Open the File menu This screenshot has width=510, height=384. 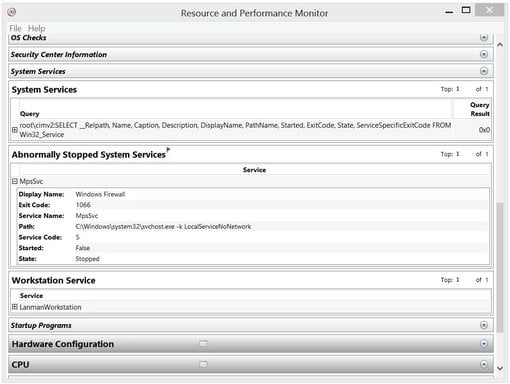[x=15, y=28]
